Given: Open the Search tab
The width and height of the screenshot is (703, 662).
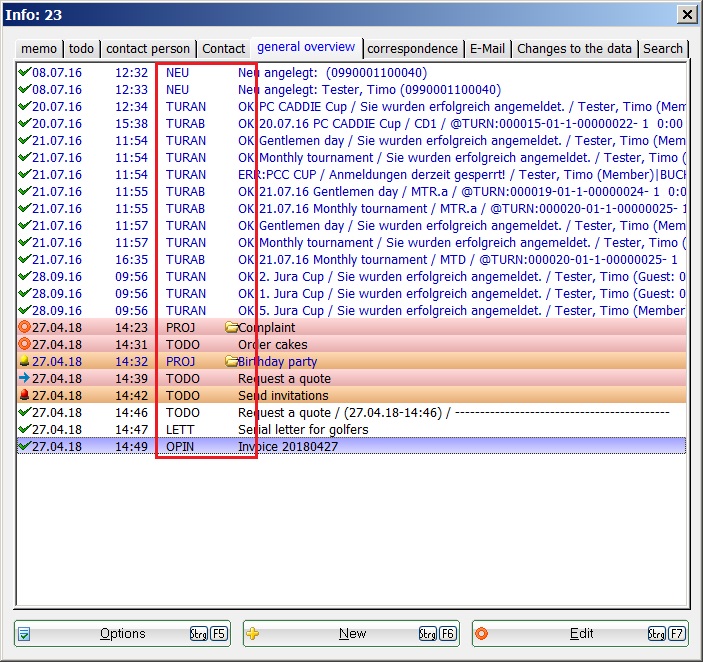Looking at the screenshot, I should 662,49.
